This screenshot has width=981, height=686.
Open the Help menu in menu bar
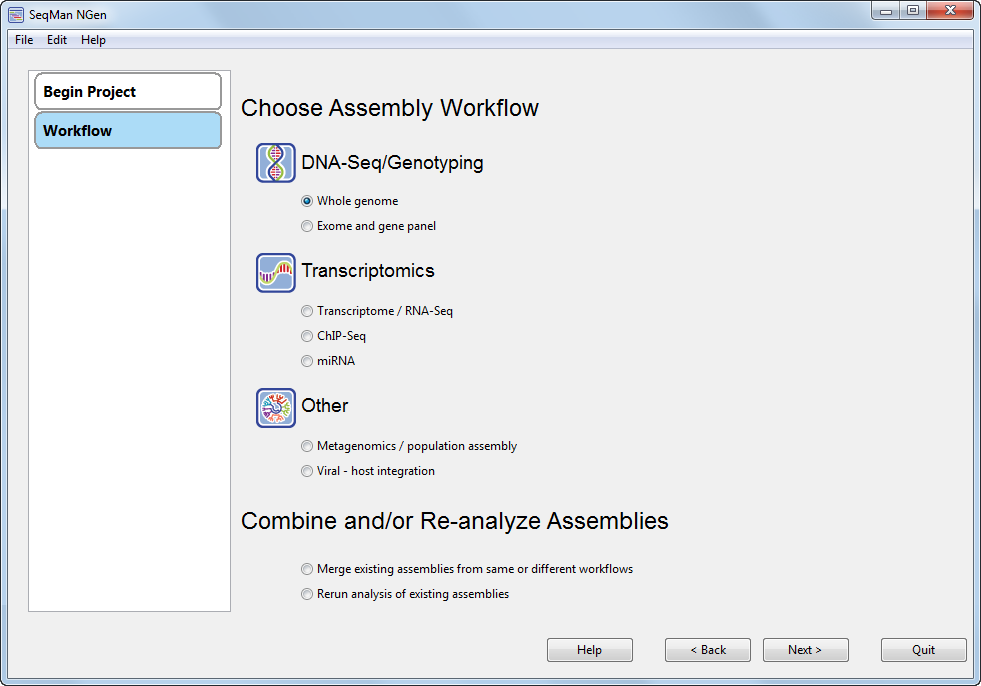click(93, 40)
